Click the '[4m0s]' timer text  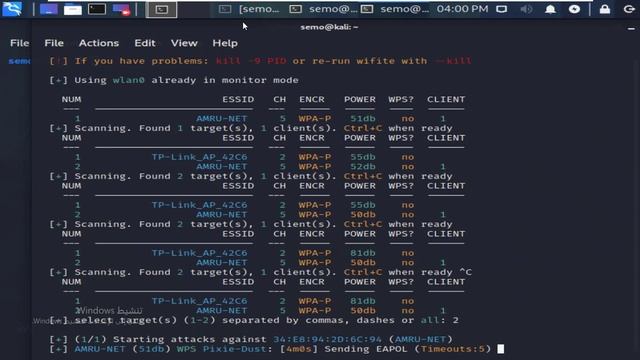coord(299,349)
